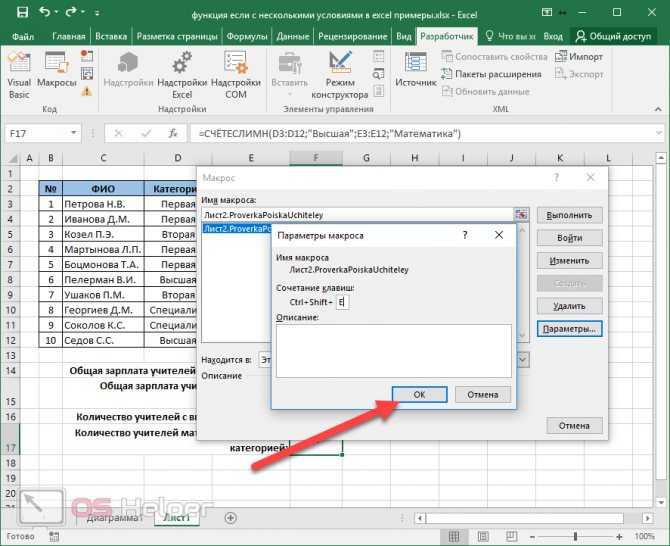Click Отмена button in Макрос dialog
670x546 pixels.
(574, 426)
